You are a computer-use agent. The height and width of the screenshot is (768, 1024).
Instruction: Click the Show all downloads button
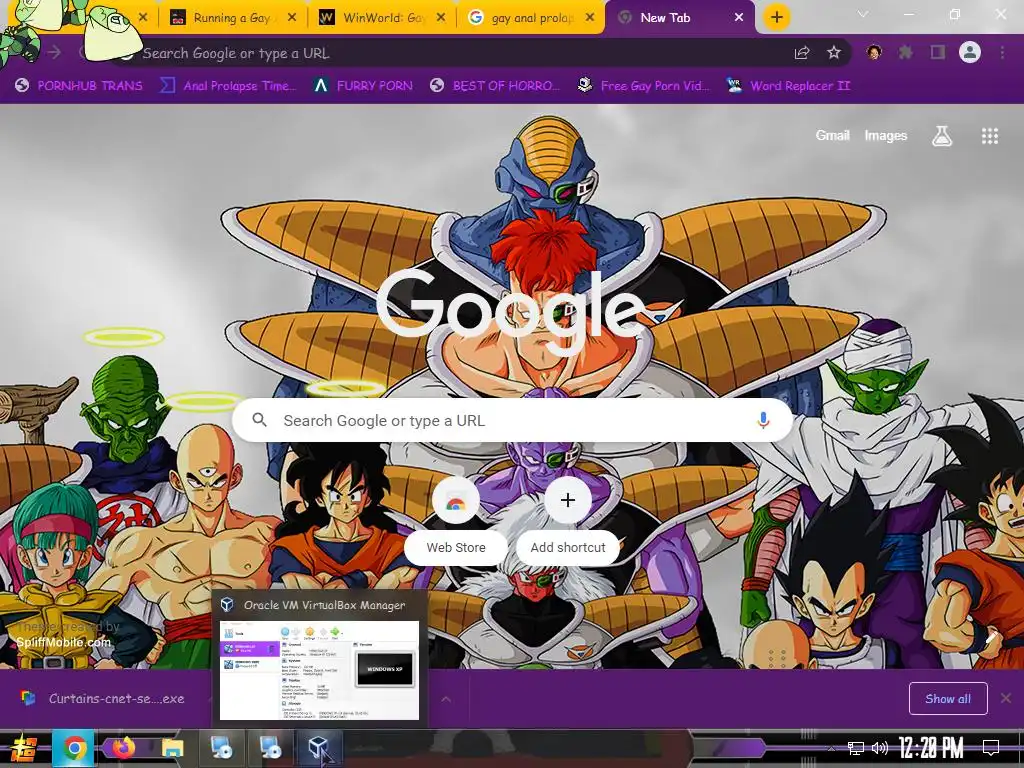(x=948, y=699)
